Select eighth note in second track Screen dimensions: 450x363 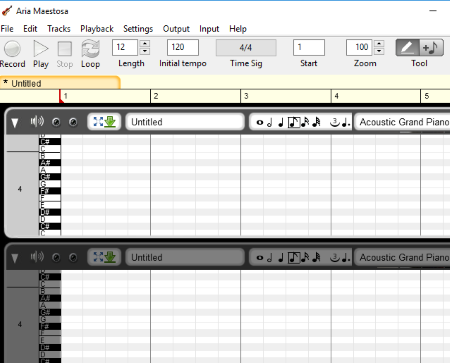click(x=294, y=258)
